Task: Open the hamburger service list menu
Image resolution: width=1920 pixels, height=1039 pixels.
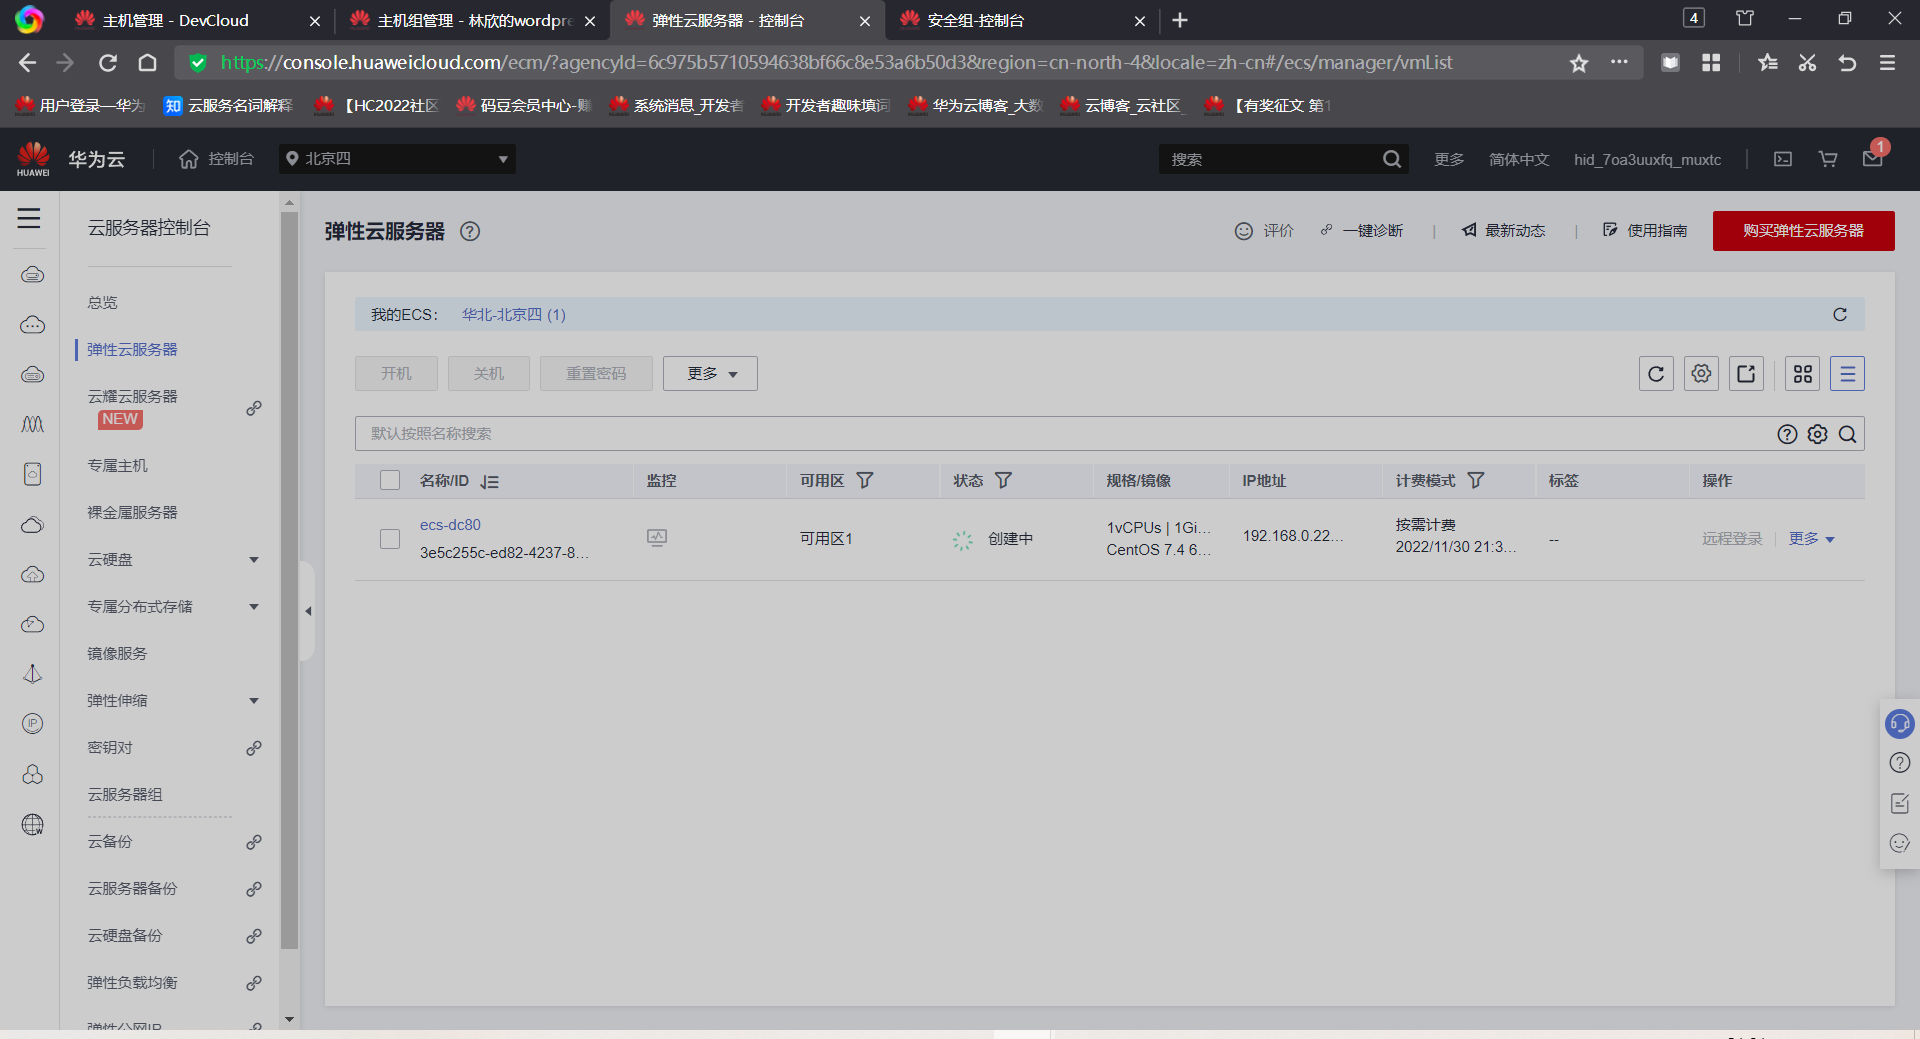Action: (x=29, y=218)
